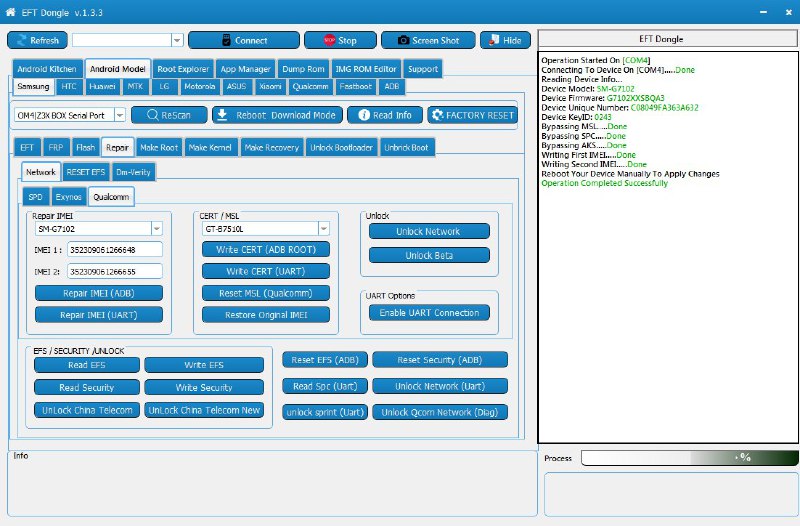Click the Read Info button
800x526 pixels.
385,115
